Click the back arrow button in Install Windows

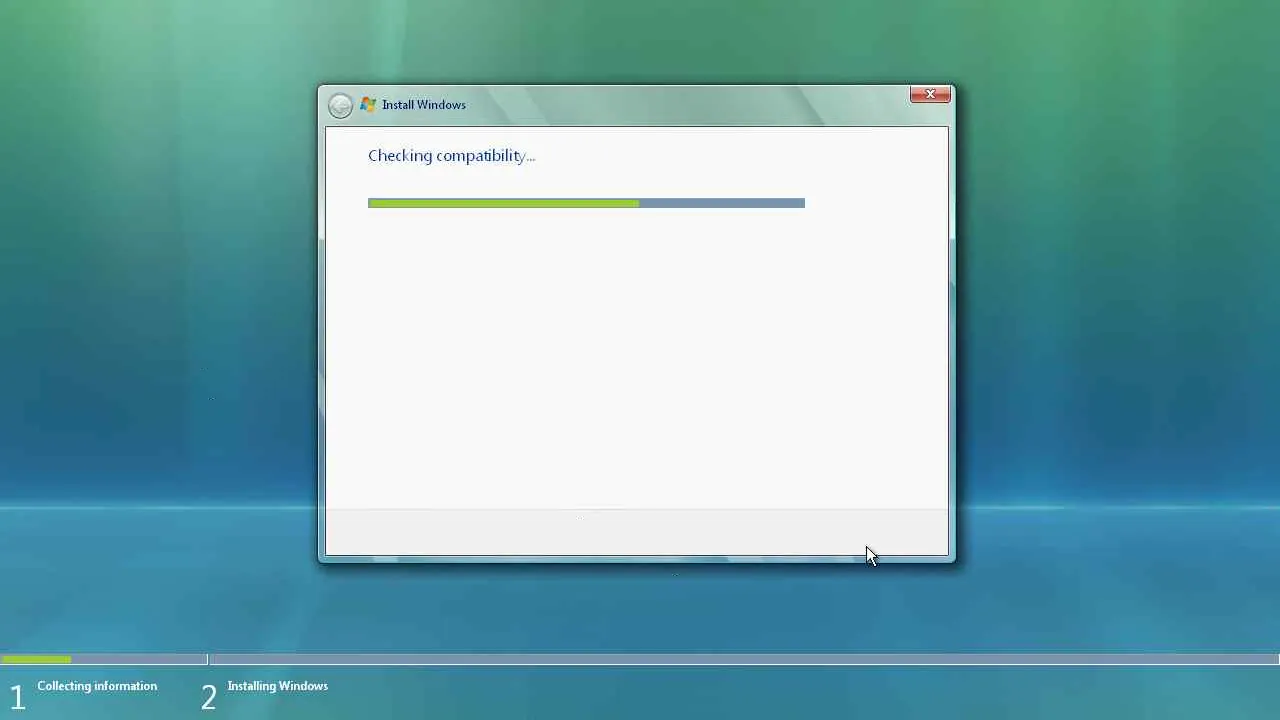340,105
